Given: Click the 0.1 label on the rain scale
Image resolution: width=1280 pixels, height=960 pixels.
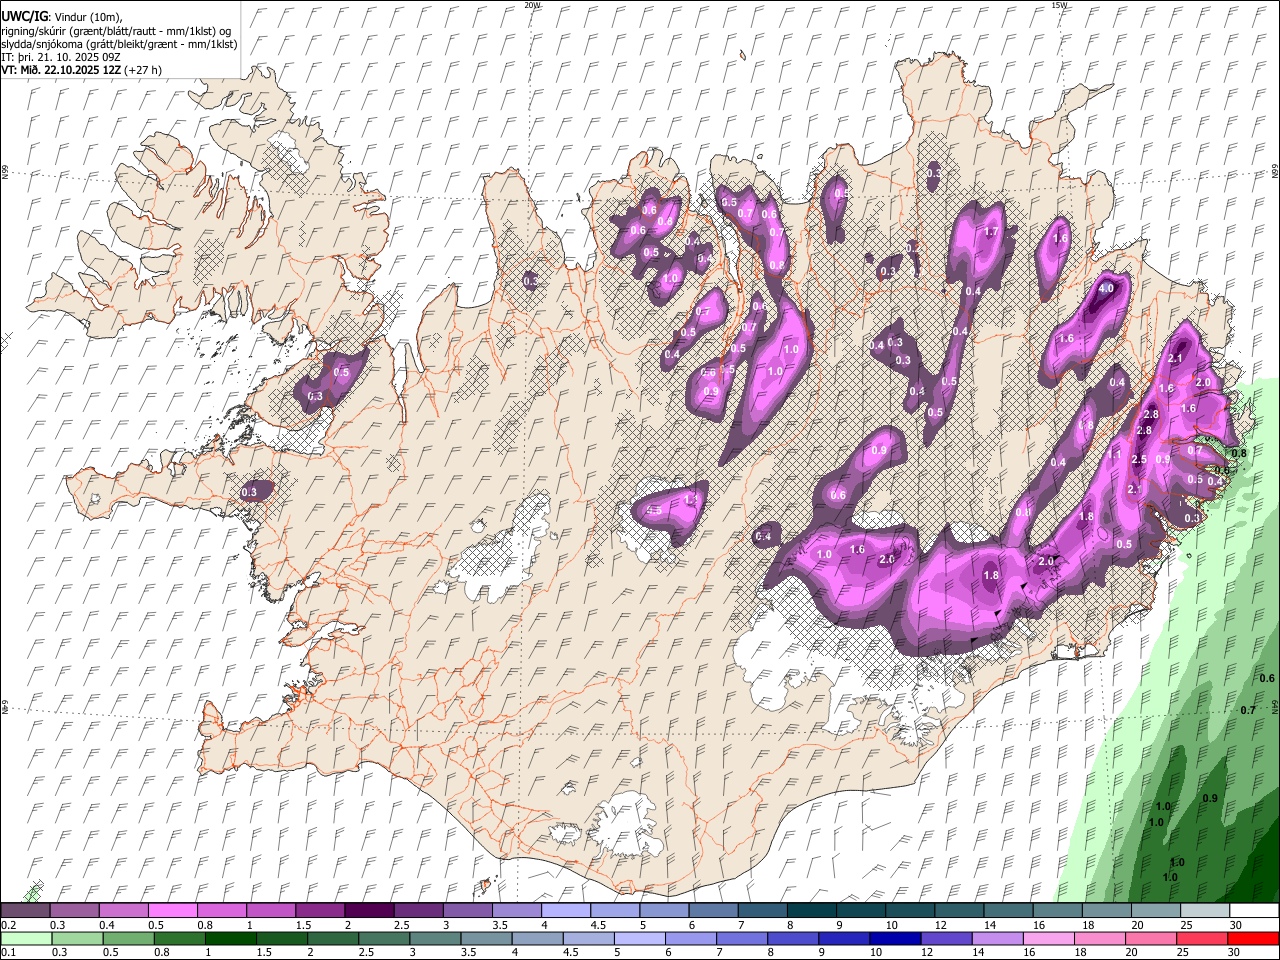Looking at the screenshot, I should pos(7,953).
